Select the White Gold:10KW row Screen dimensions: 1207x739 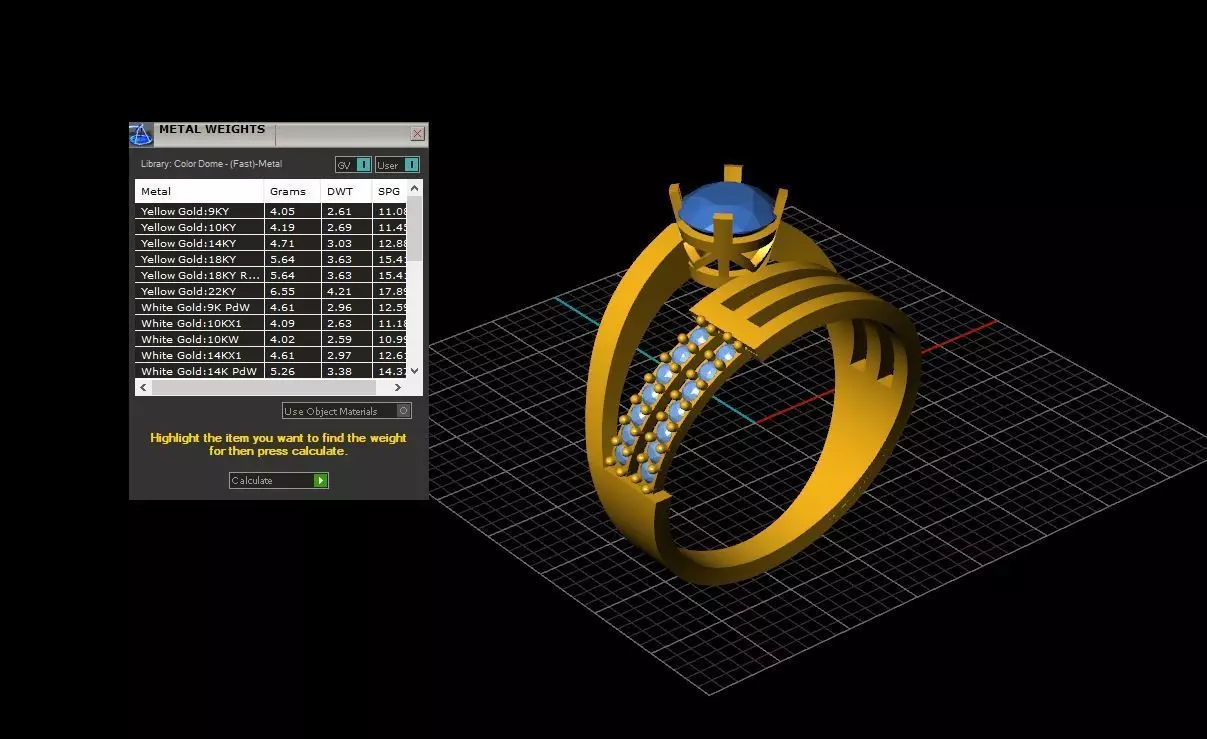(x=271, y=339)
